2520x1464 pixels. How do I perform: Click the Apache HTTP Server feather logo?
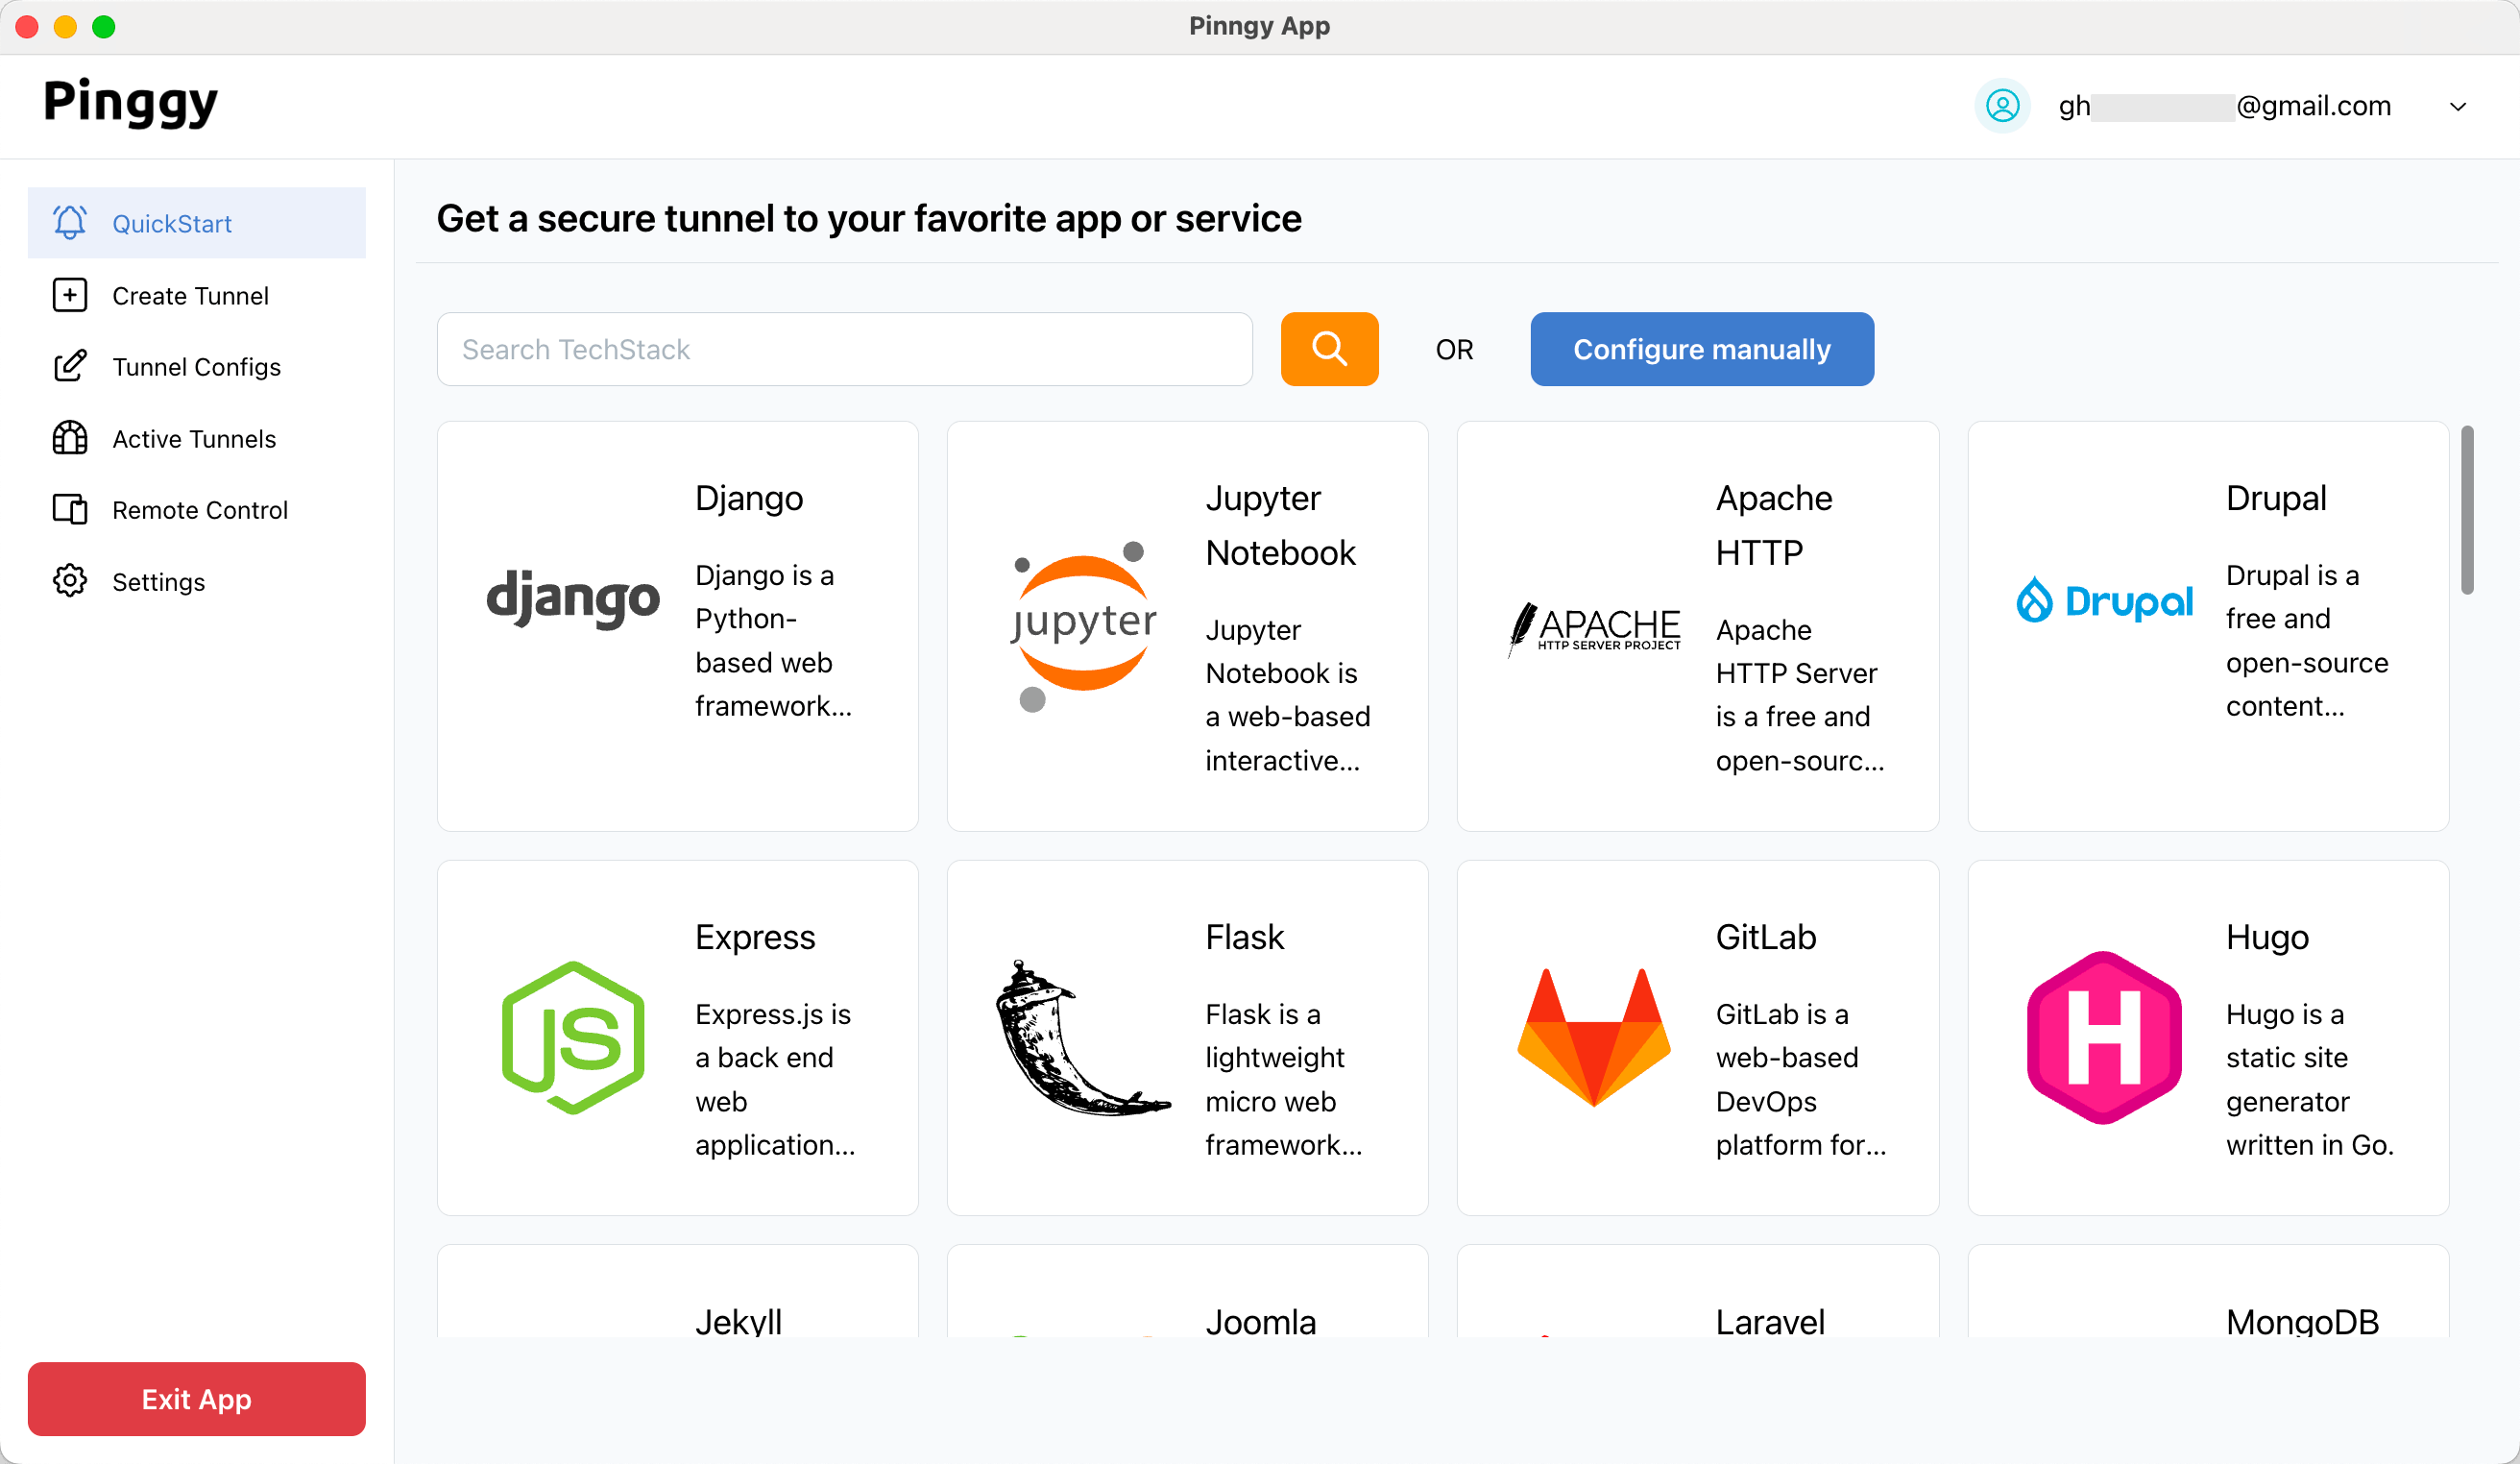[1595, 628]
